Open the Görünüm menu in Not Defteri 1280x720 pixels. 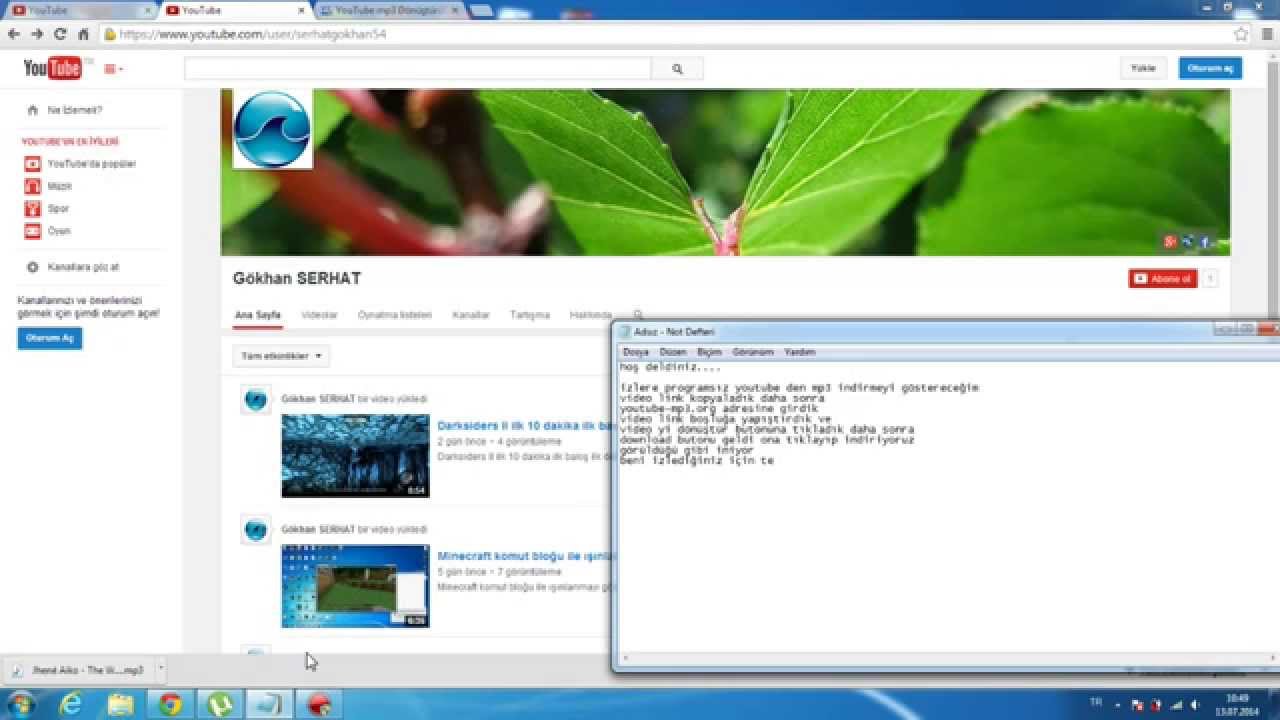(753, 352)
